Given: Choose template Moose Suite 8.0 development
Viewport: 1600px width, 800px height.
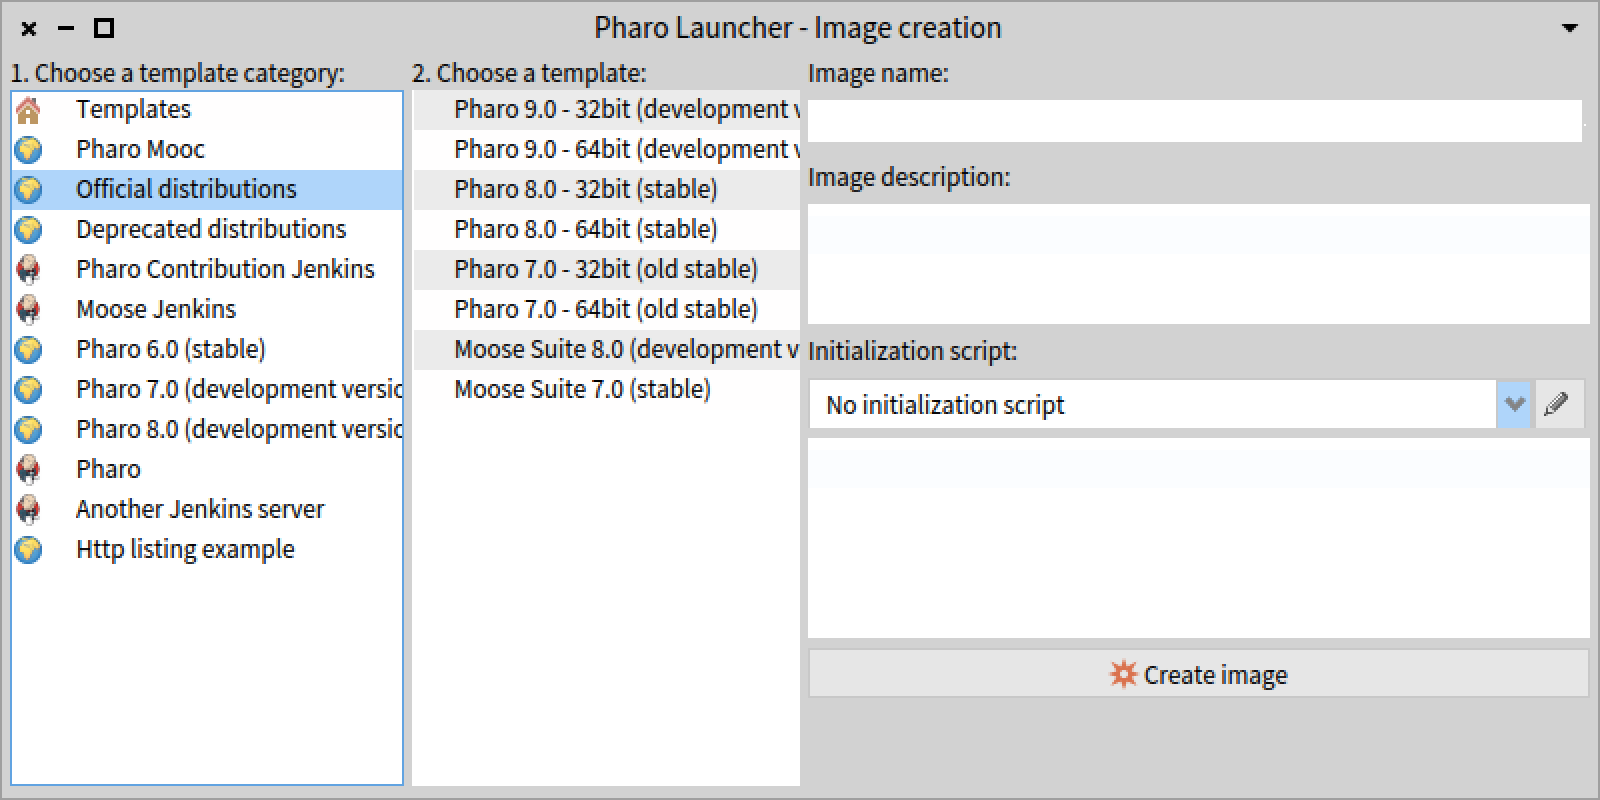Looking at the screenshot, I should [x=606, y=349].
